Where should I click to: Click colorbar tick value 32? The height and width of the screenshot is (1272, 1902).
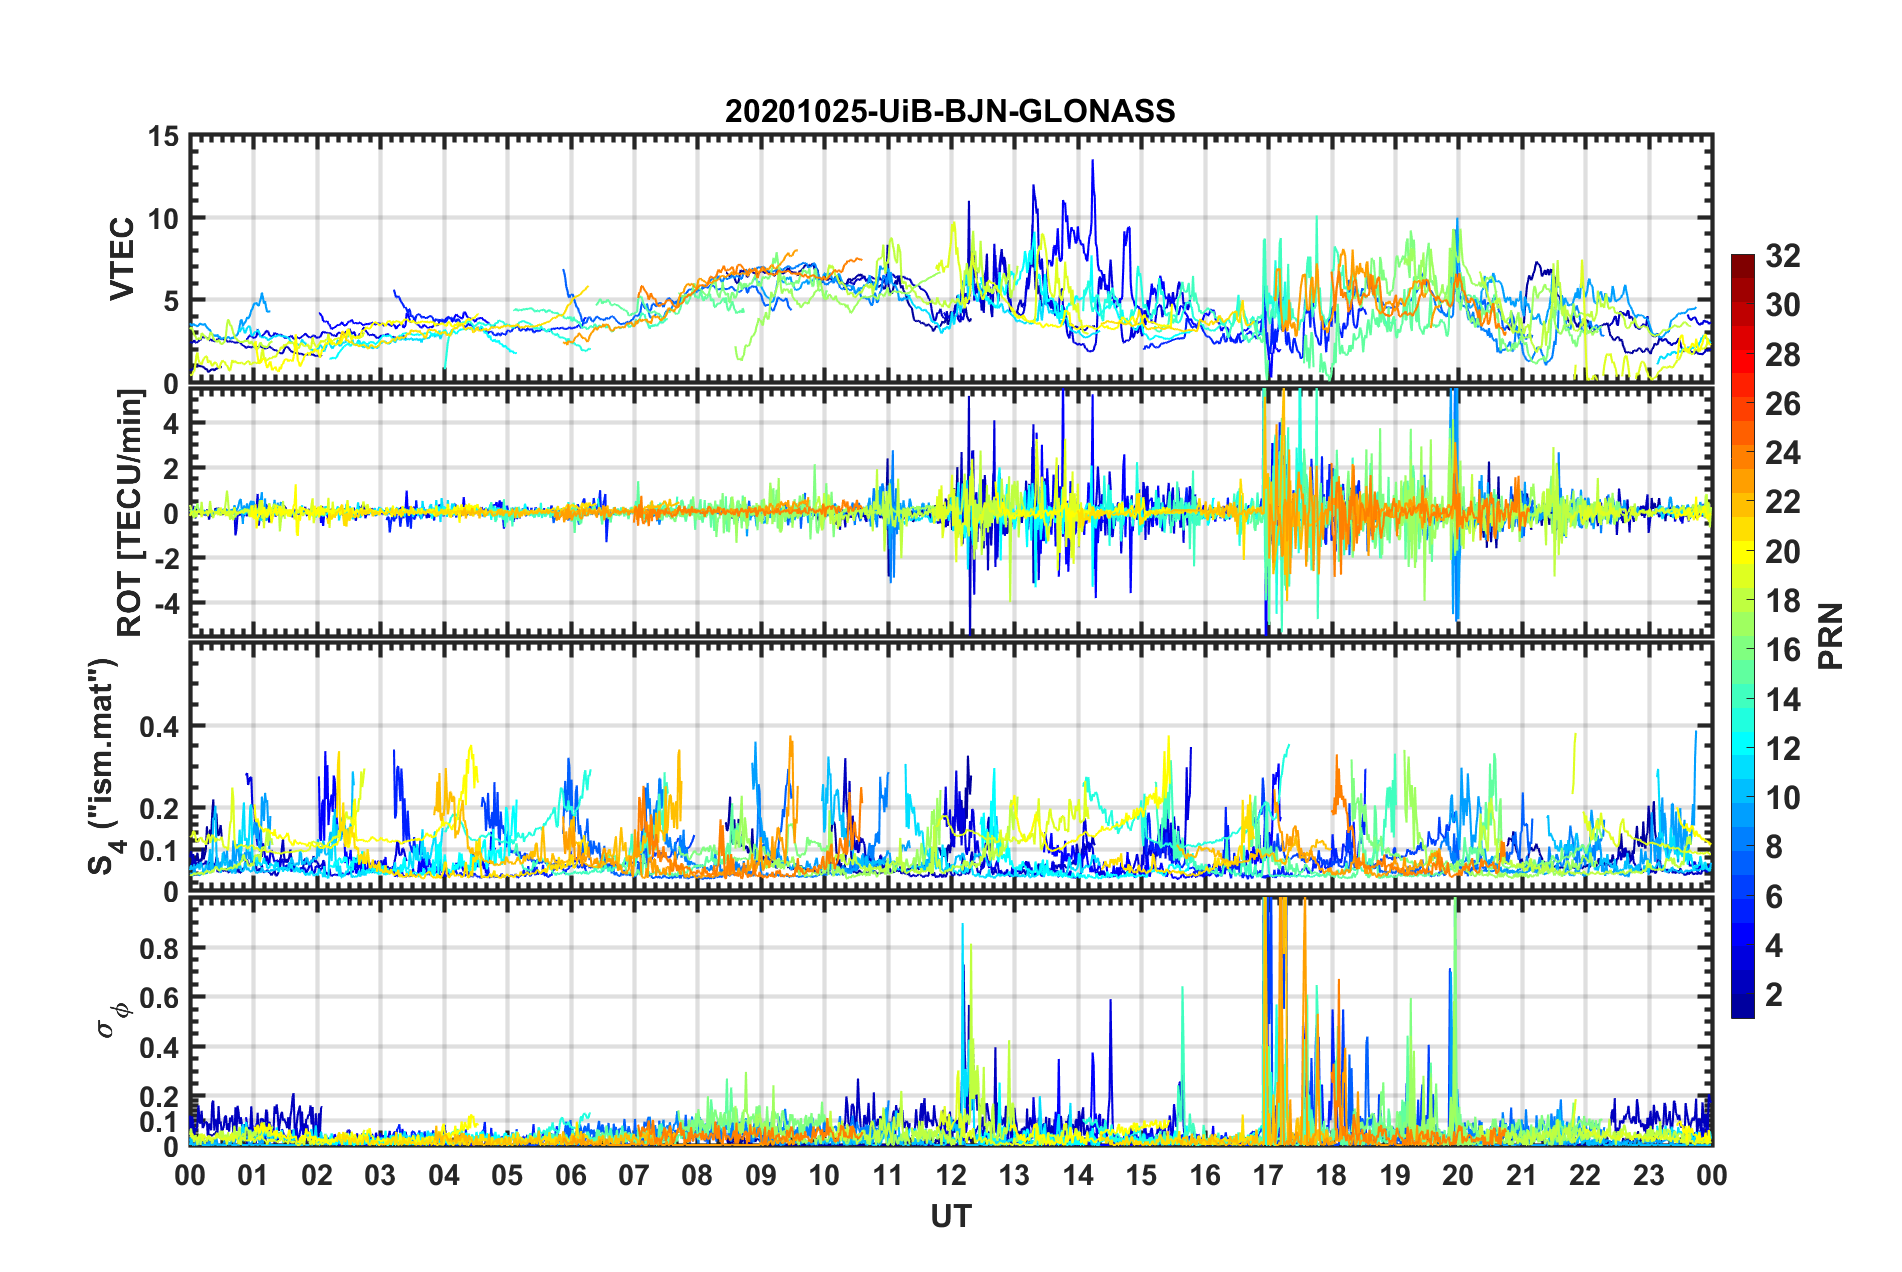1782,256
